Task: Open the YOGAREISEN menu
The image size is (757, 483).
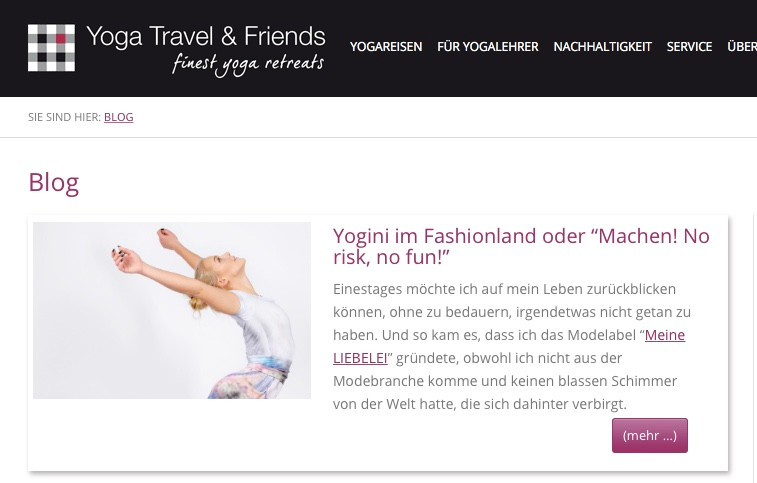Action: click(386, 47)
